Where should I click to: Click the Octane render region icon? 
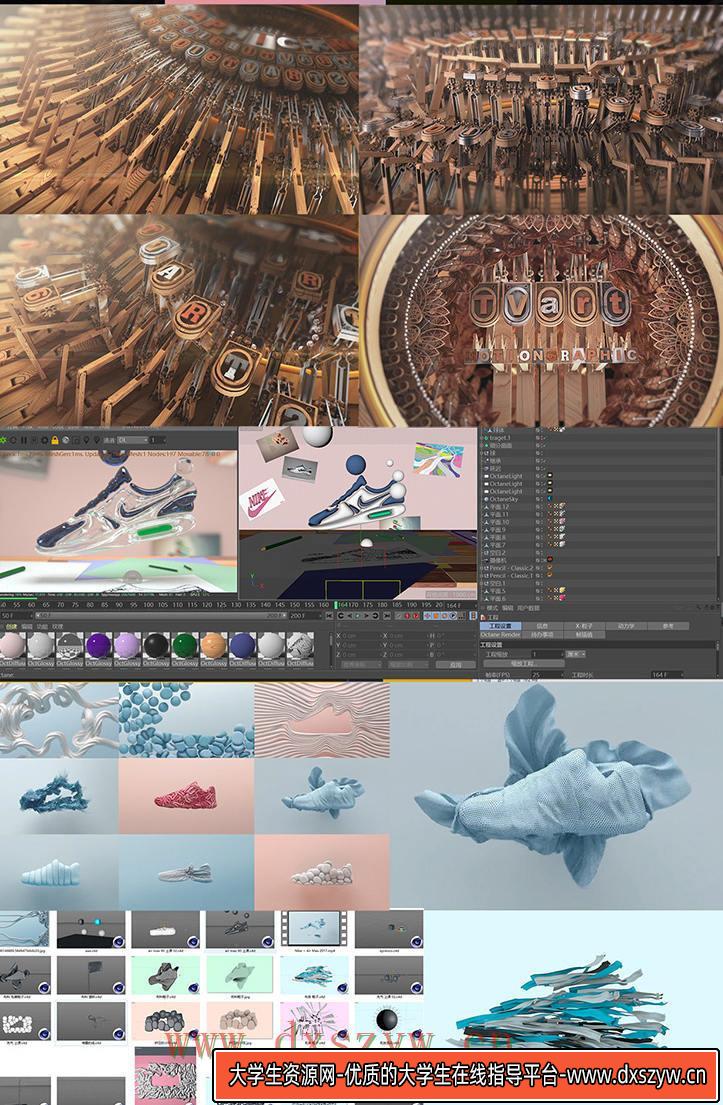point(76,439)
